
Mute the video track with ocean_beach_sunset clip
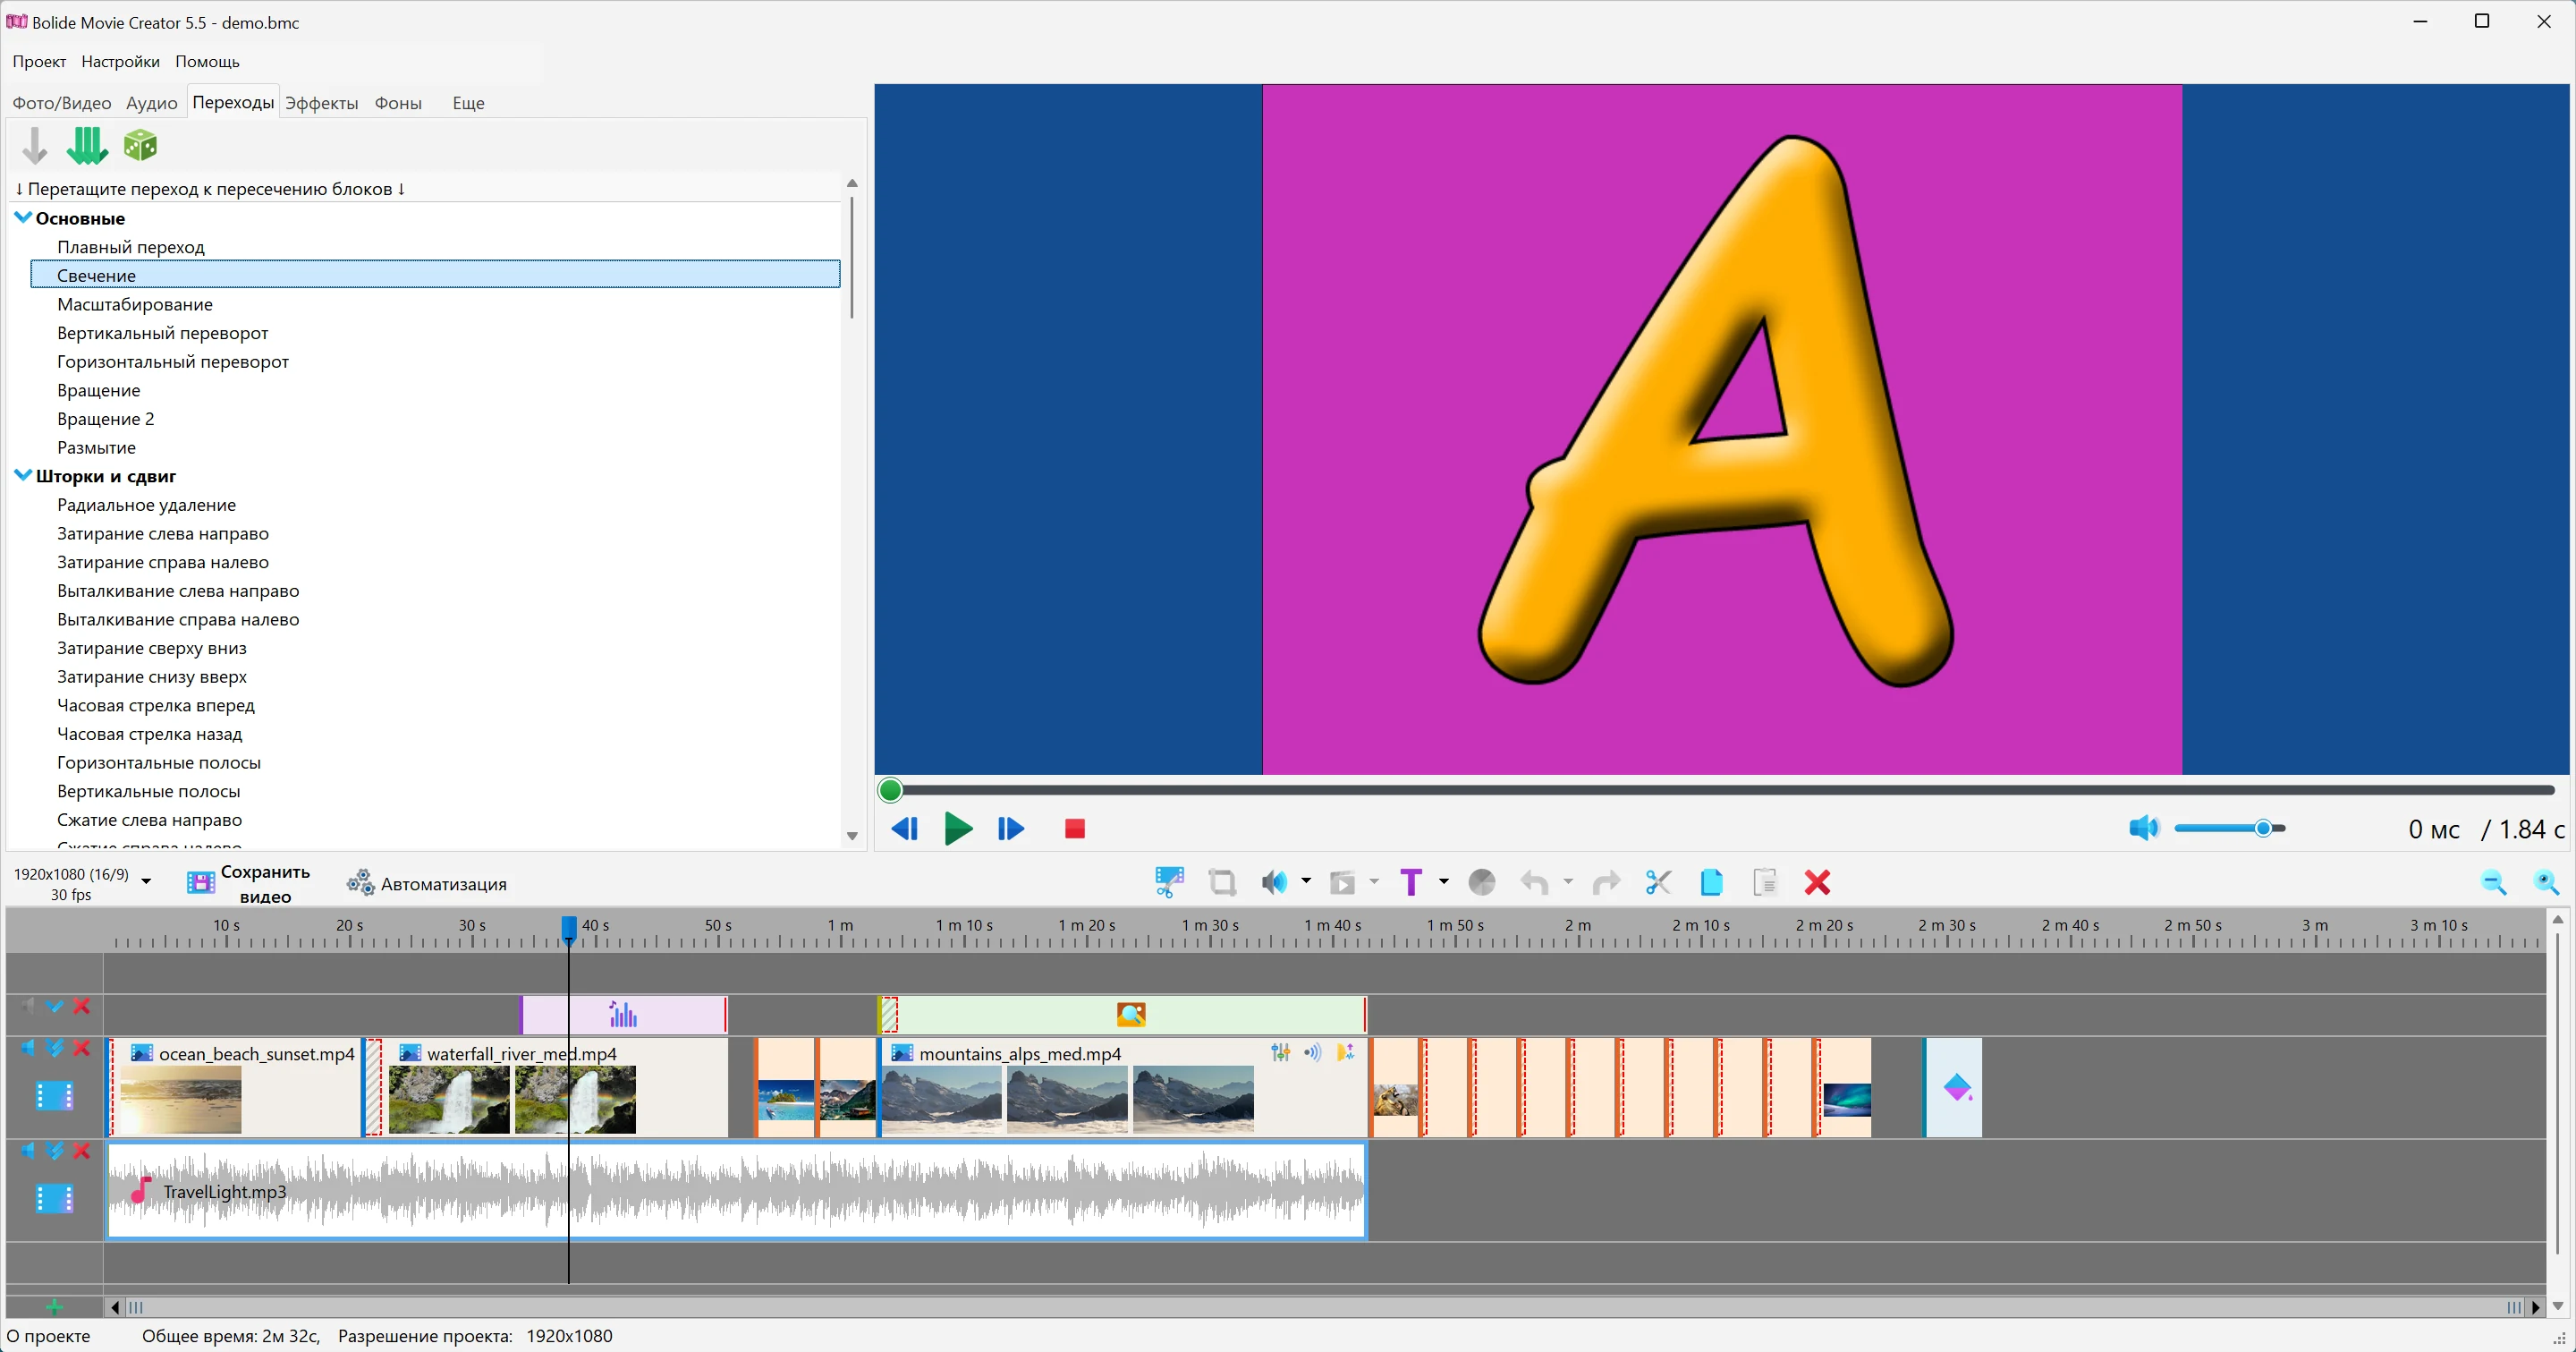(x=28, y=1048)
